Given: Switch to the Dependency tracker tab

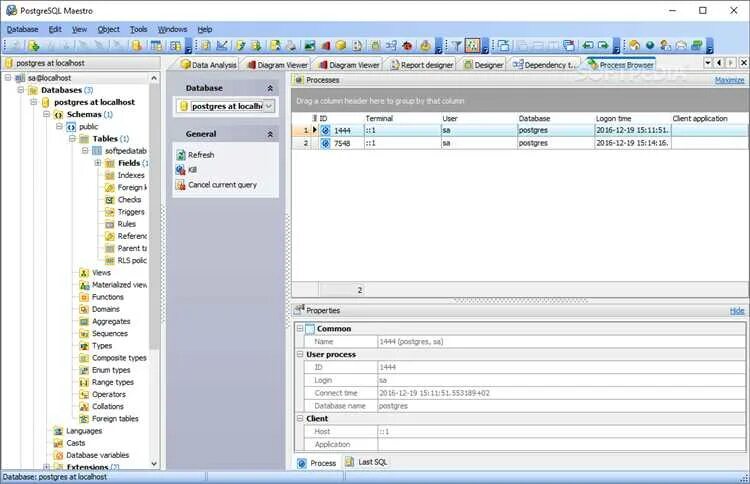Looking at the screenshot, I should tap(544, 65).
